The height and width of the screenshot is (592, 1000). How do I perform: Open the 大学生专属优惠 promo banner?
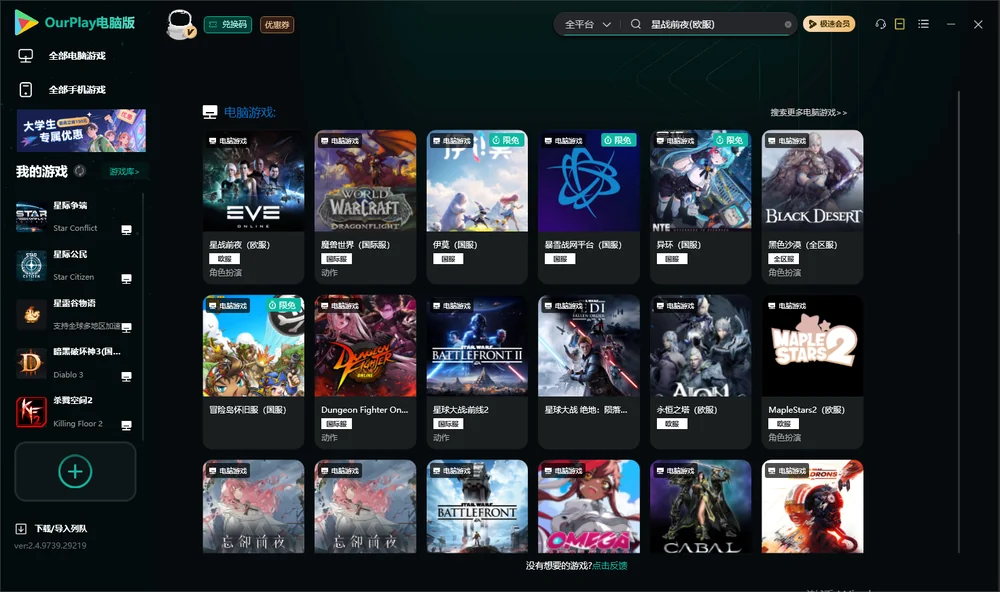tap(81, 130)
